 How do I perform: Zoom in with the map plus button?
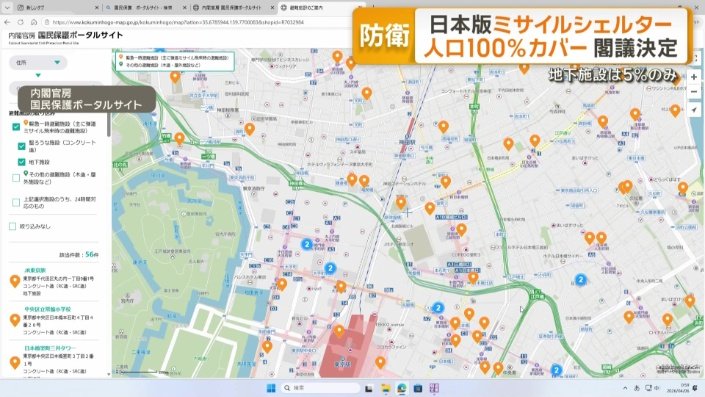click(694, 77)
